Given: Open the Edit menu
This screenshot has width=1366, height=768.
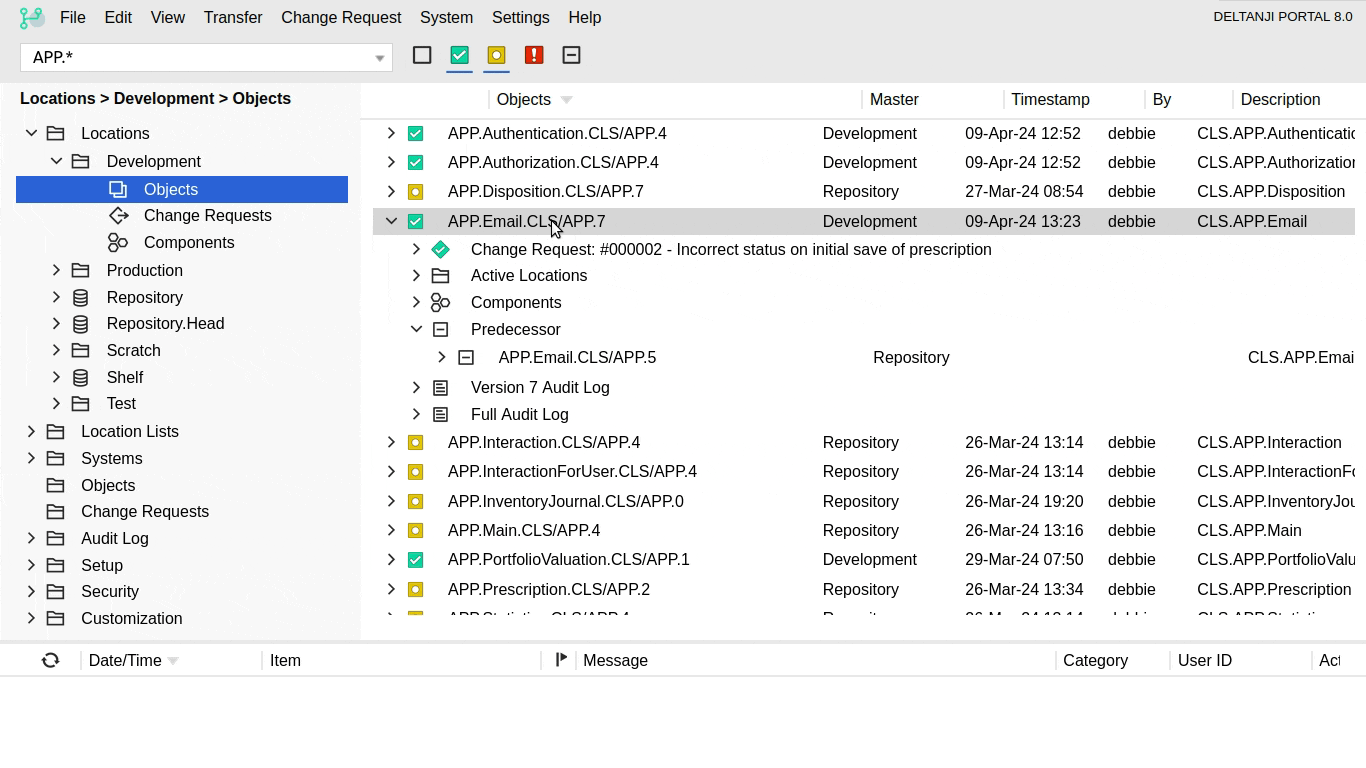Looking at the screenshot, I should coord(118,17).
